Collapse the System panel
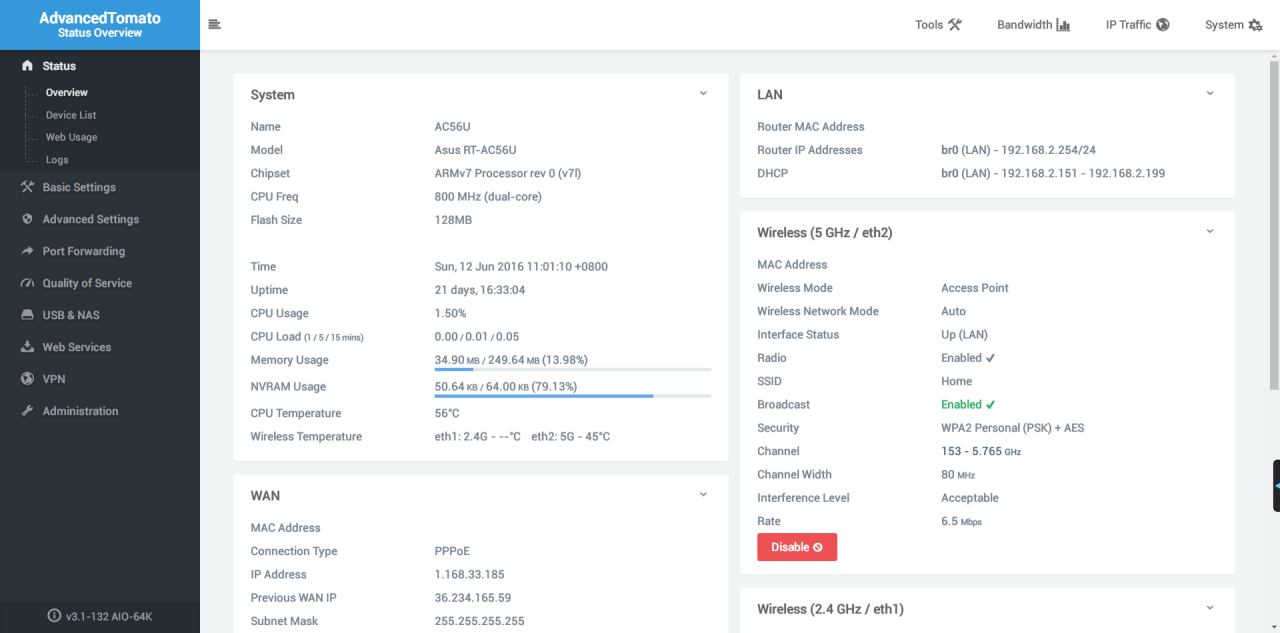The width and height of the screenshot is (1280, 633). tap(703, 94)
